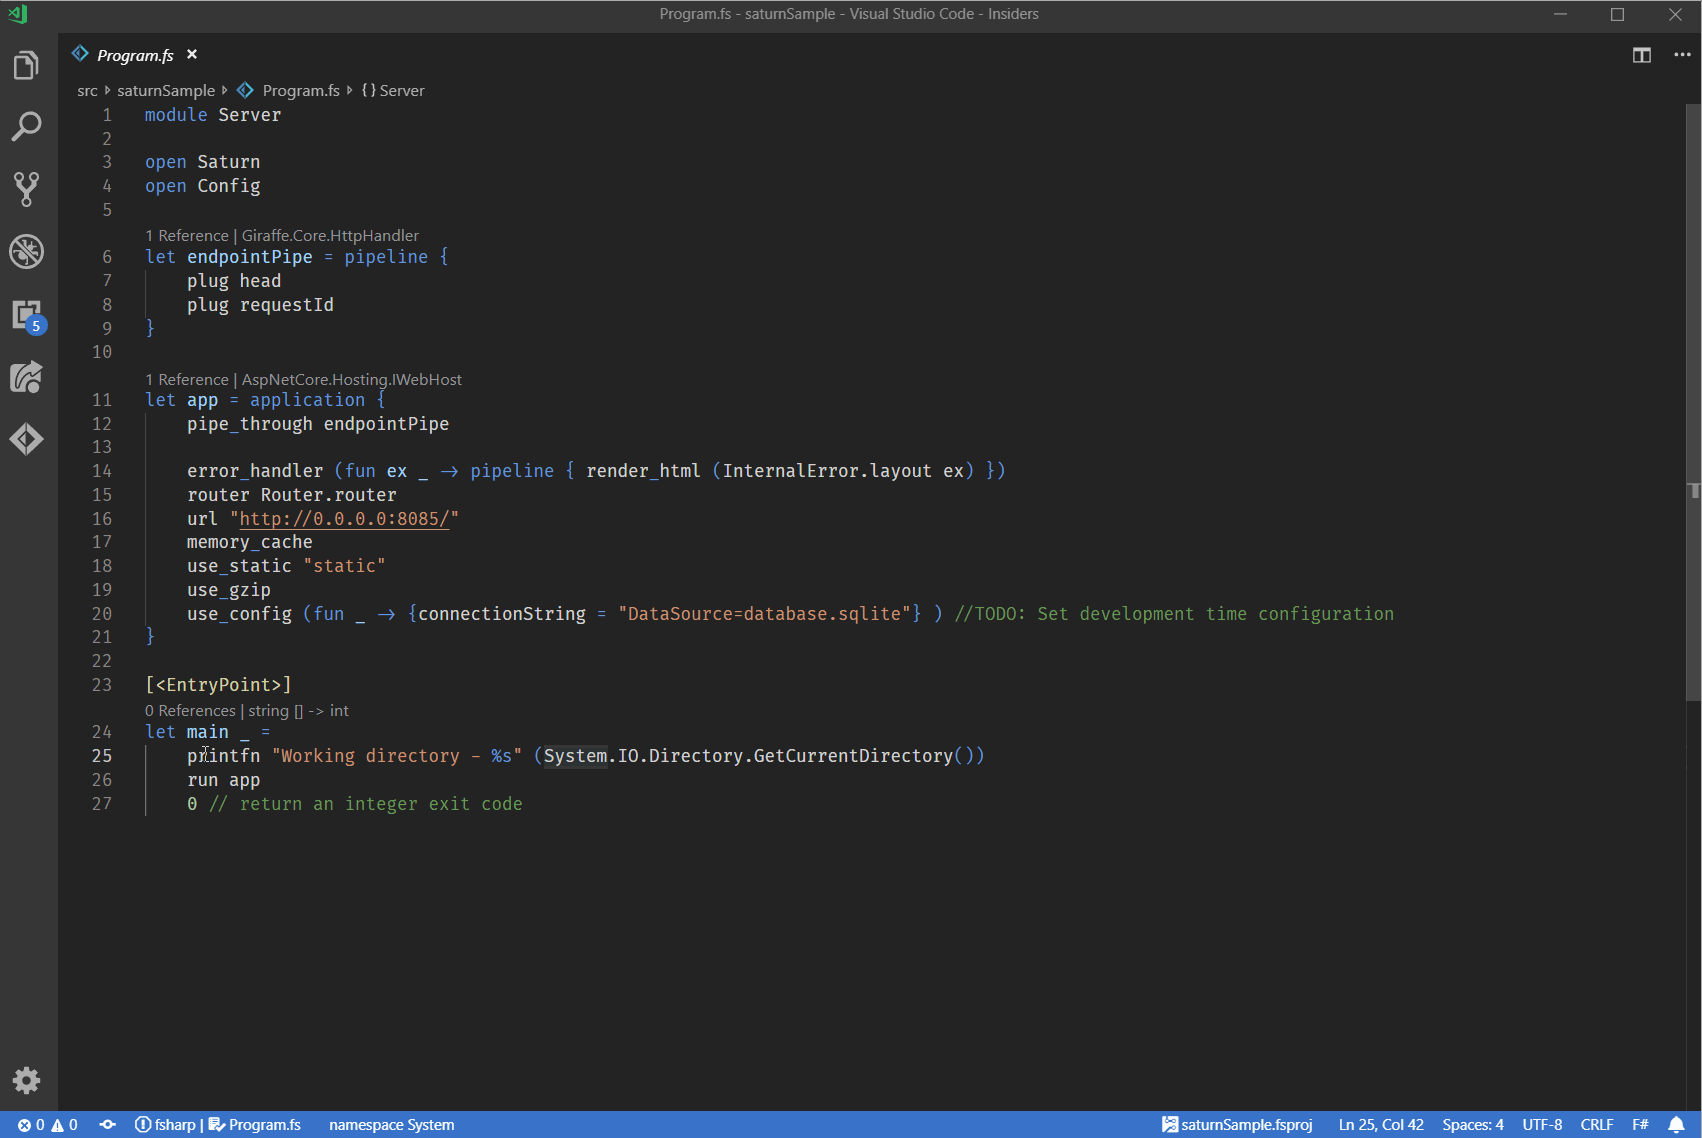
Task: Open the Search view
Action: click(27, 127)
